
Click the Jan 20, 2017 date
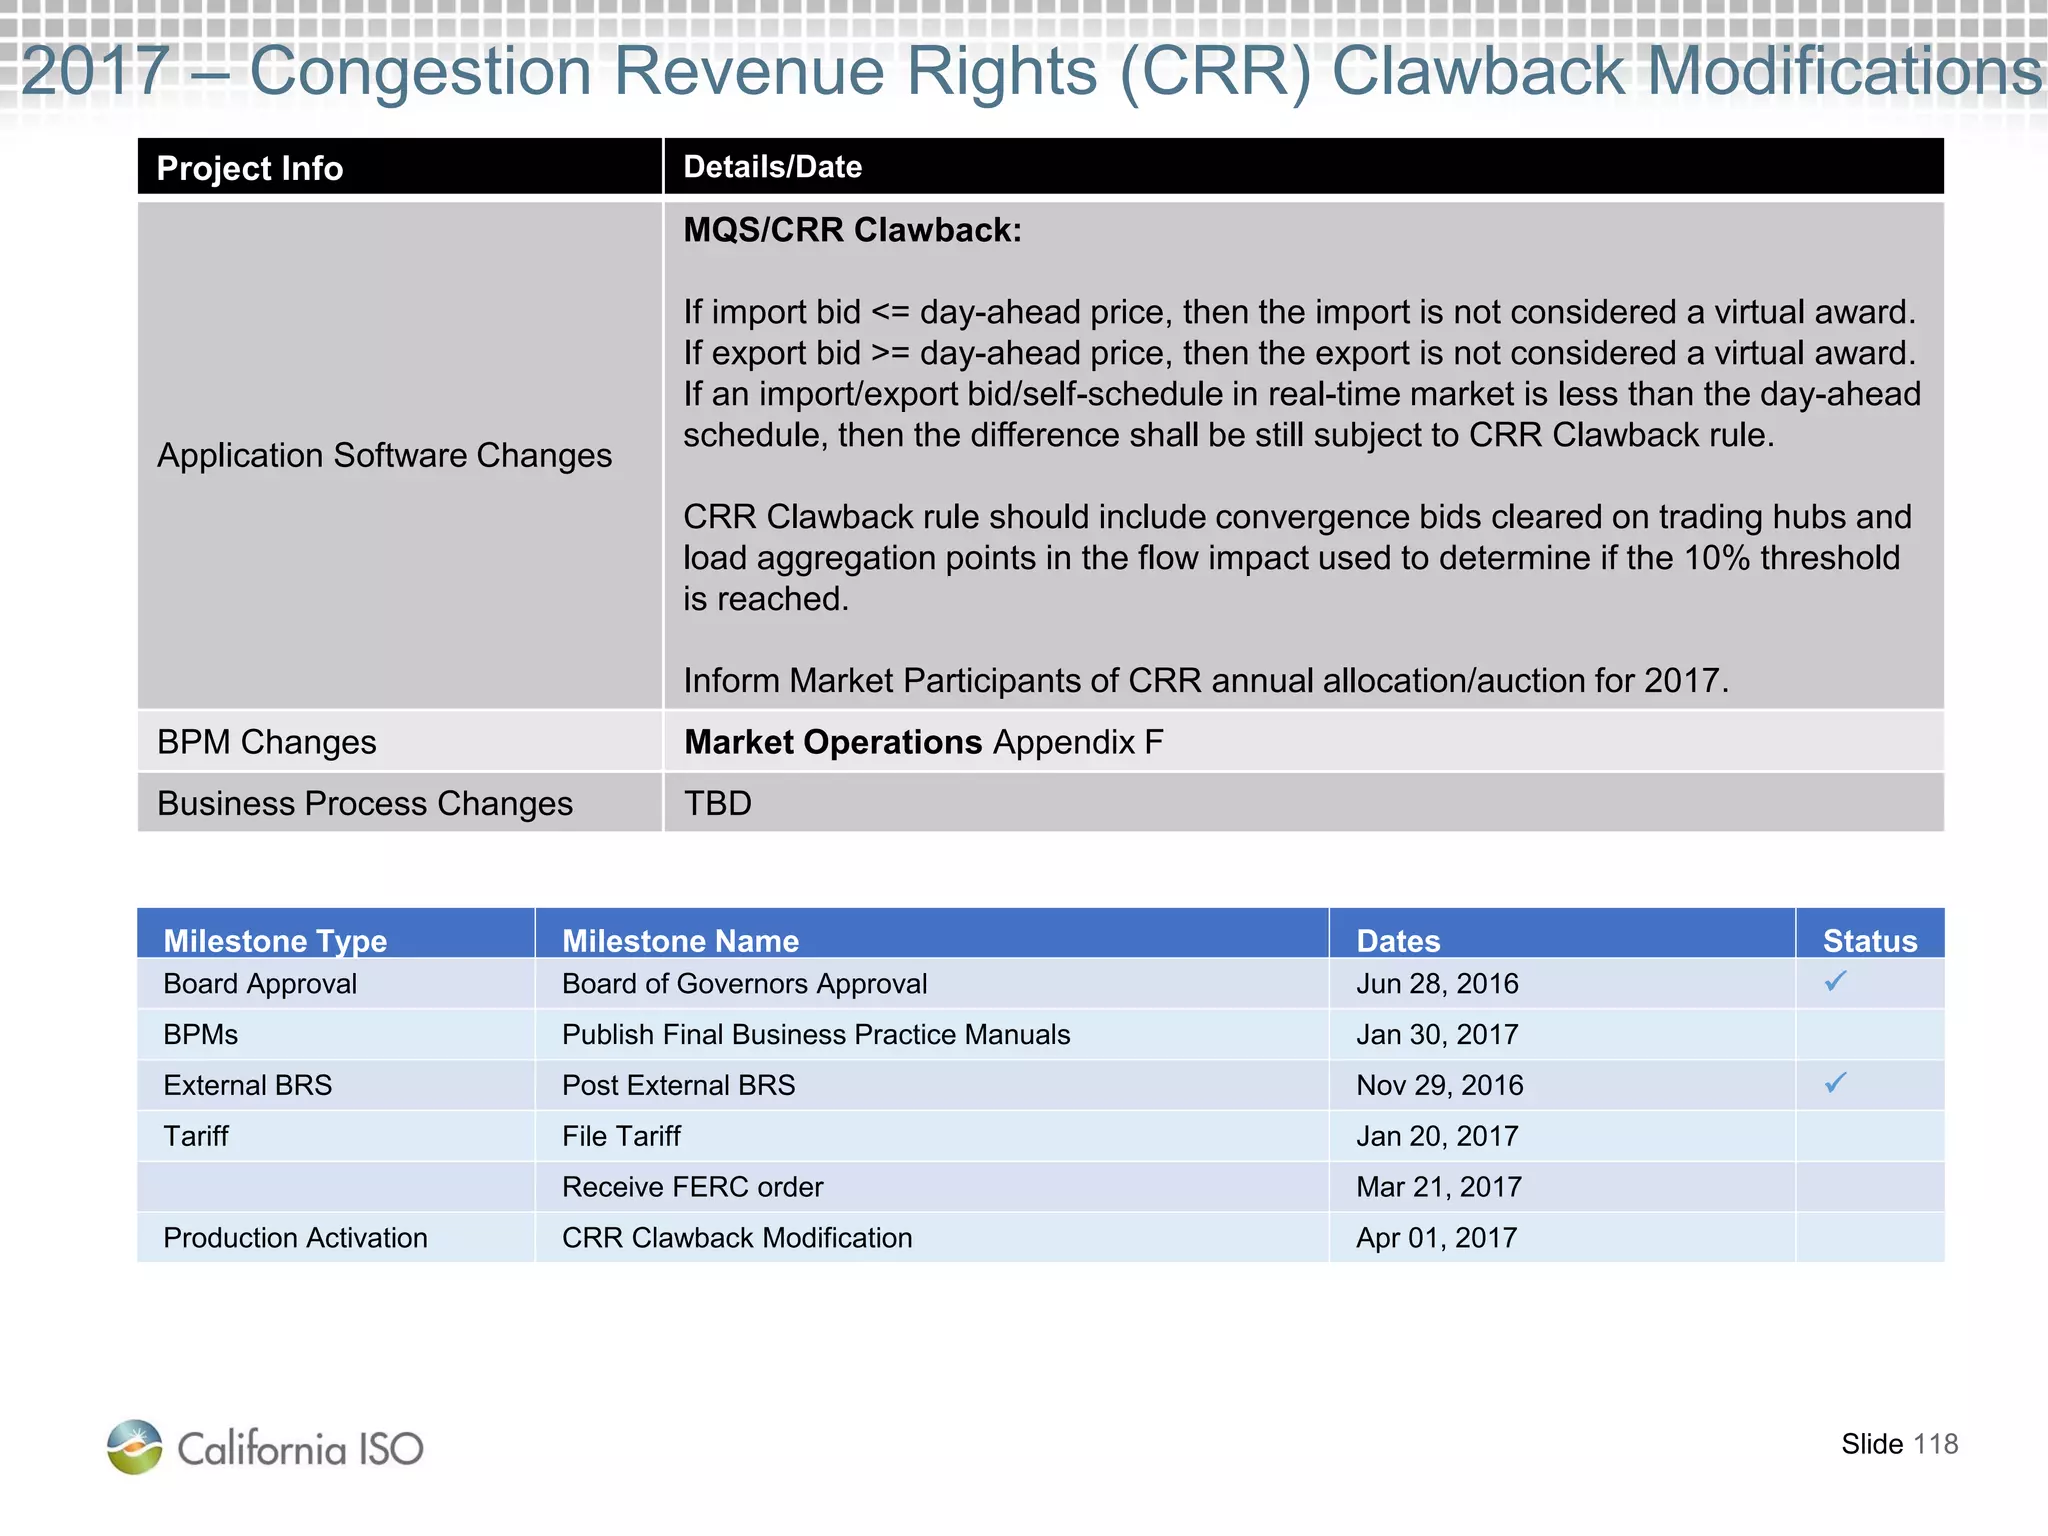[1437, 1136]
